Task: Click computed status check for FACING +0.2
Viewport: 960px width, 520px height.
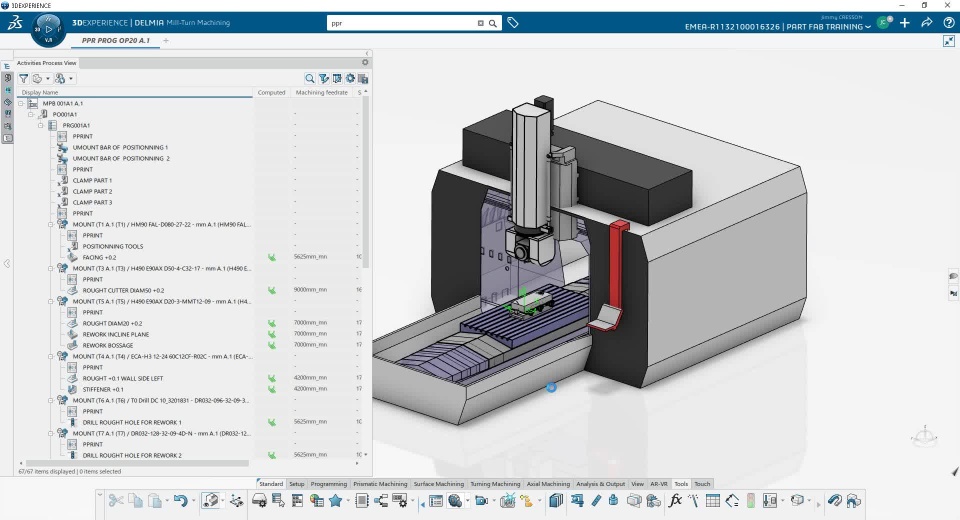Action: point(271,257)
